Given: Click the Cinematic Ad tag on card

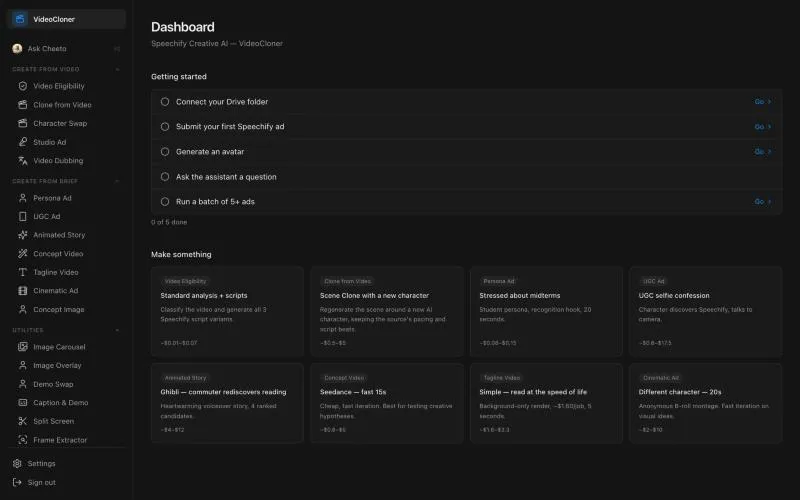Looking at the screenshot, I should coord(661,378).
